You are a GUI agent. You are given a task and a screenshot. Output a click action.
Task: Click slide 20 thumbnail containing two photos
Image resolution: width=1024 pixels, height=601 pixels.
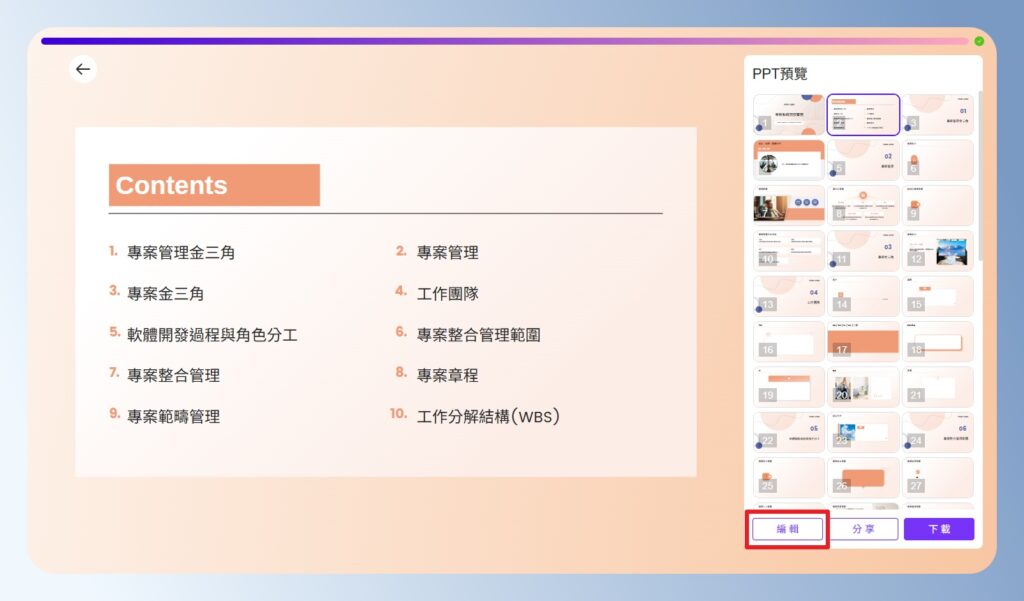(862, 385)
